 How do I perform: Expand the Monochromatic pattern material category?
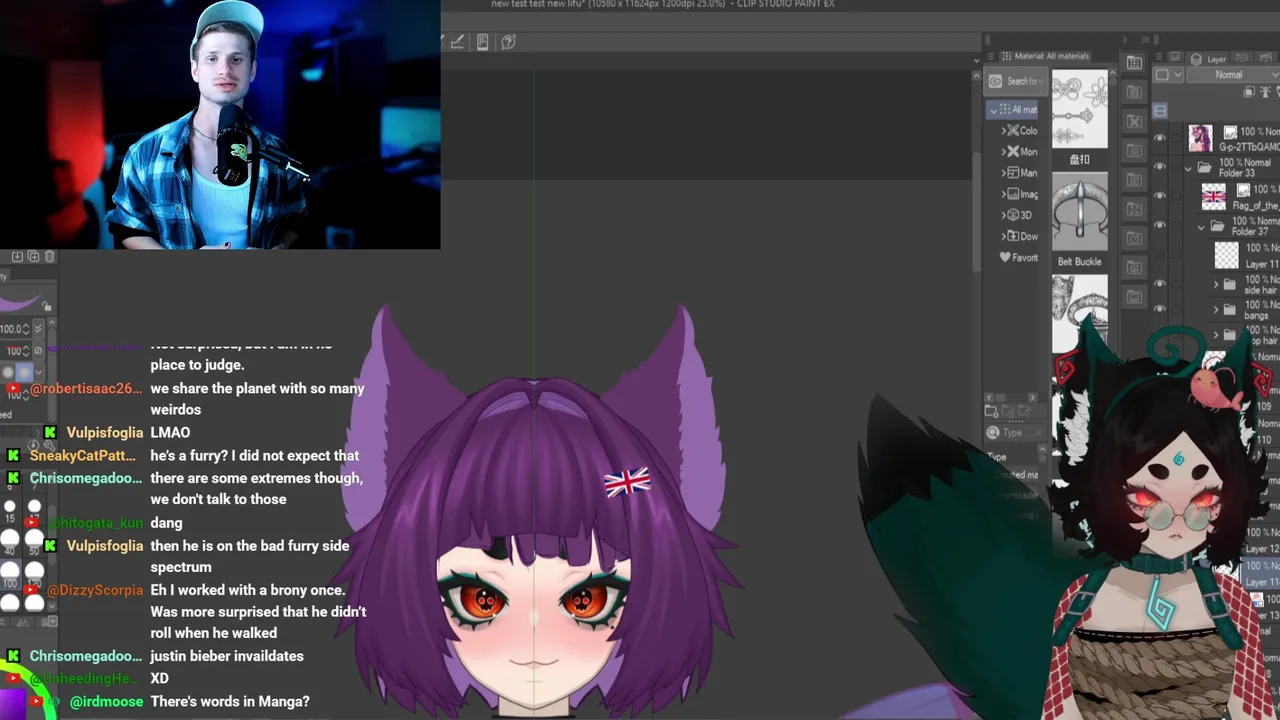click(x=1004, y=152)
